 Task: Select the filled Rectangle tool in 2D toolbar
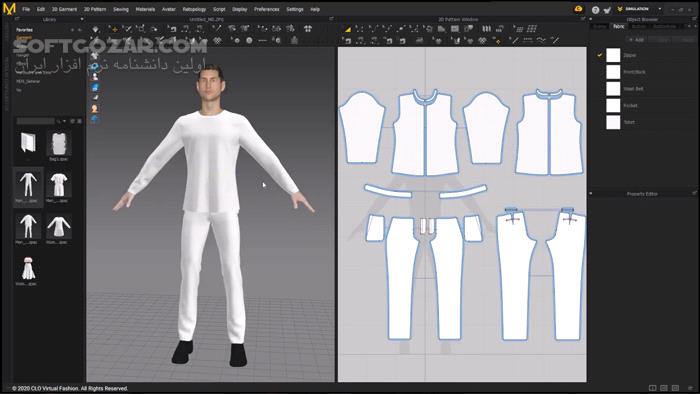pos(454,29)
